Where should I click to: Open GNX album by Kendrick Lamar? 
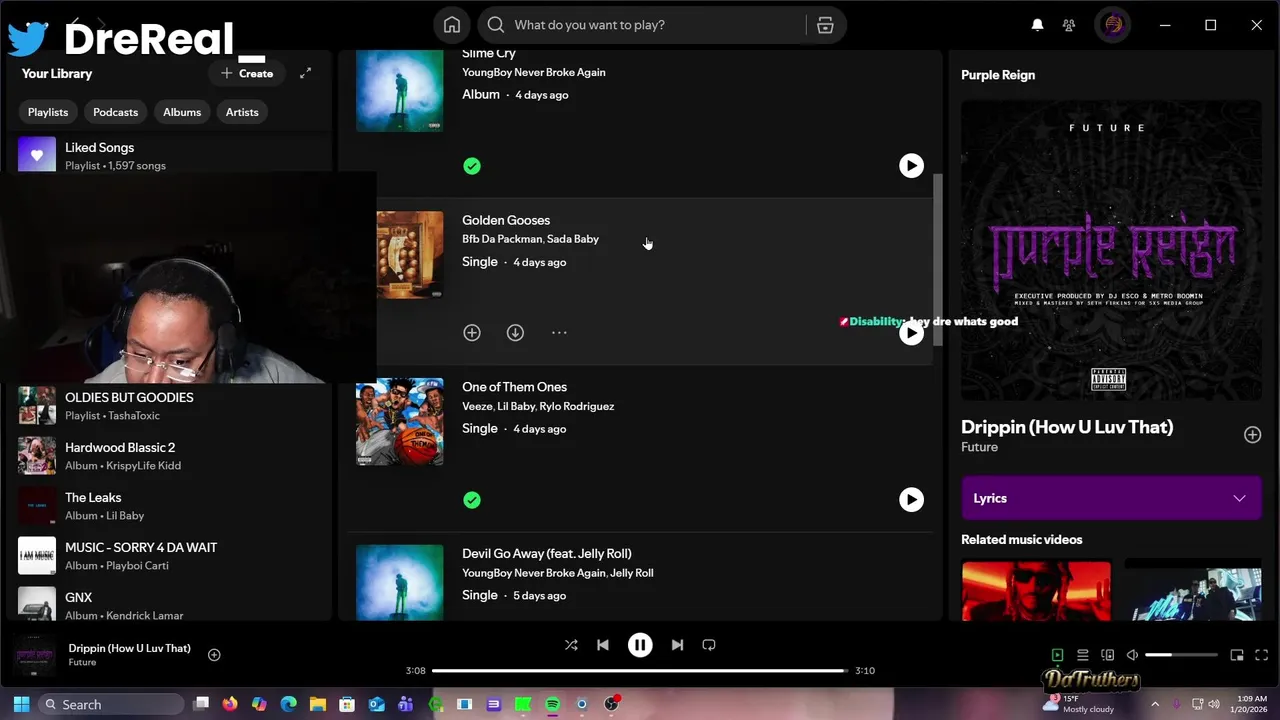click(x=170, y=604)
